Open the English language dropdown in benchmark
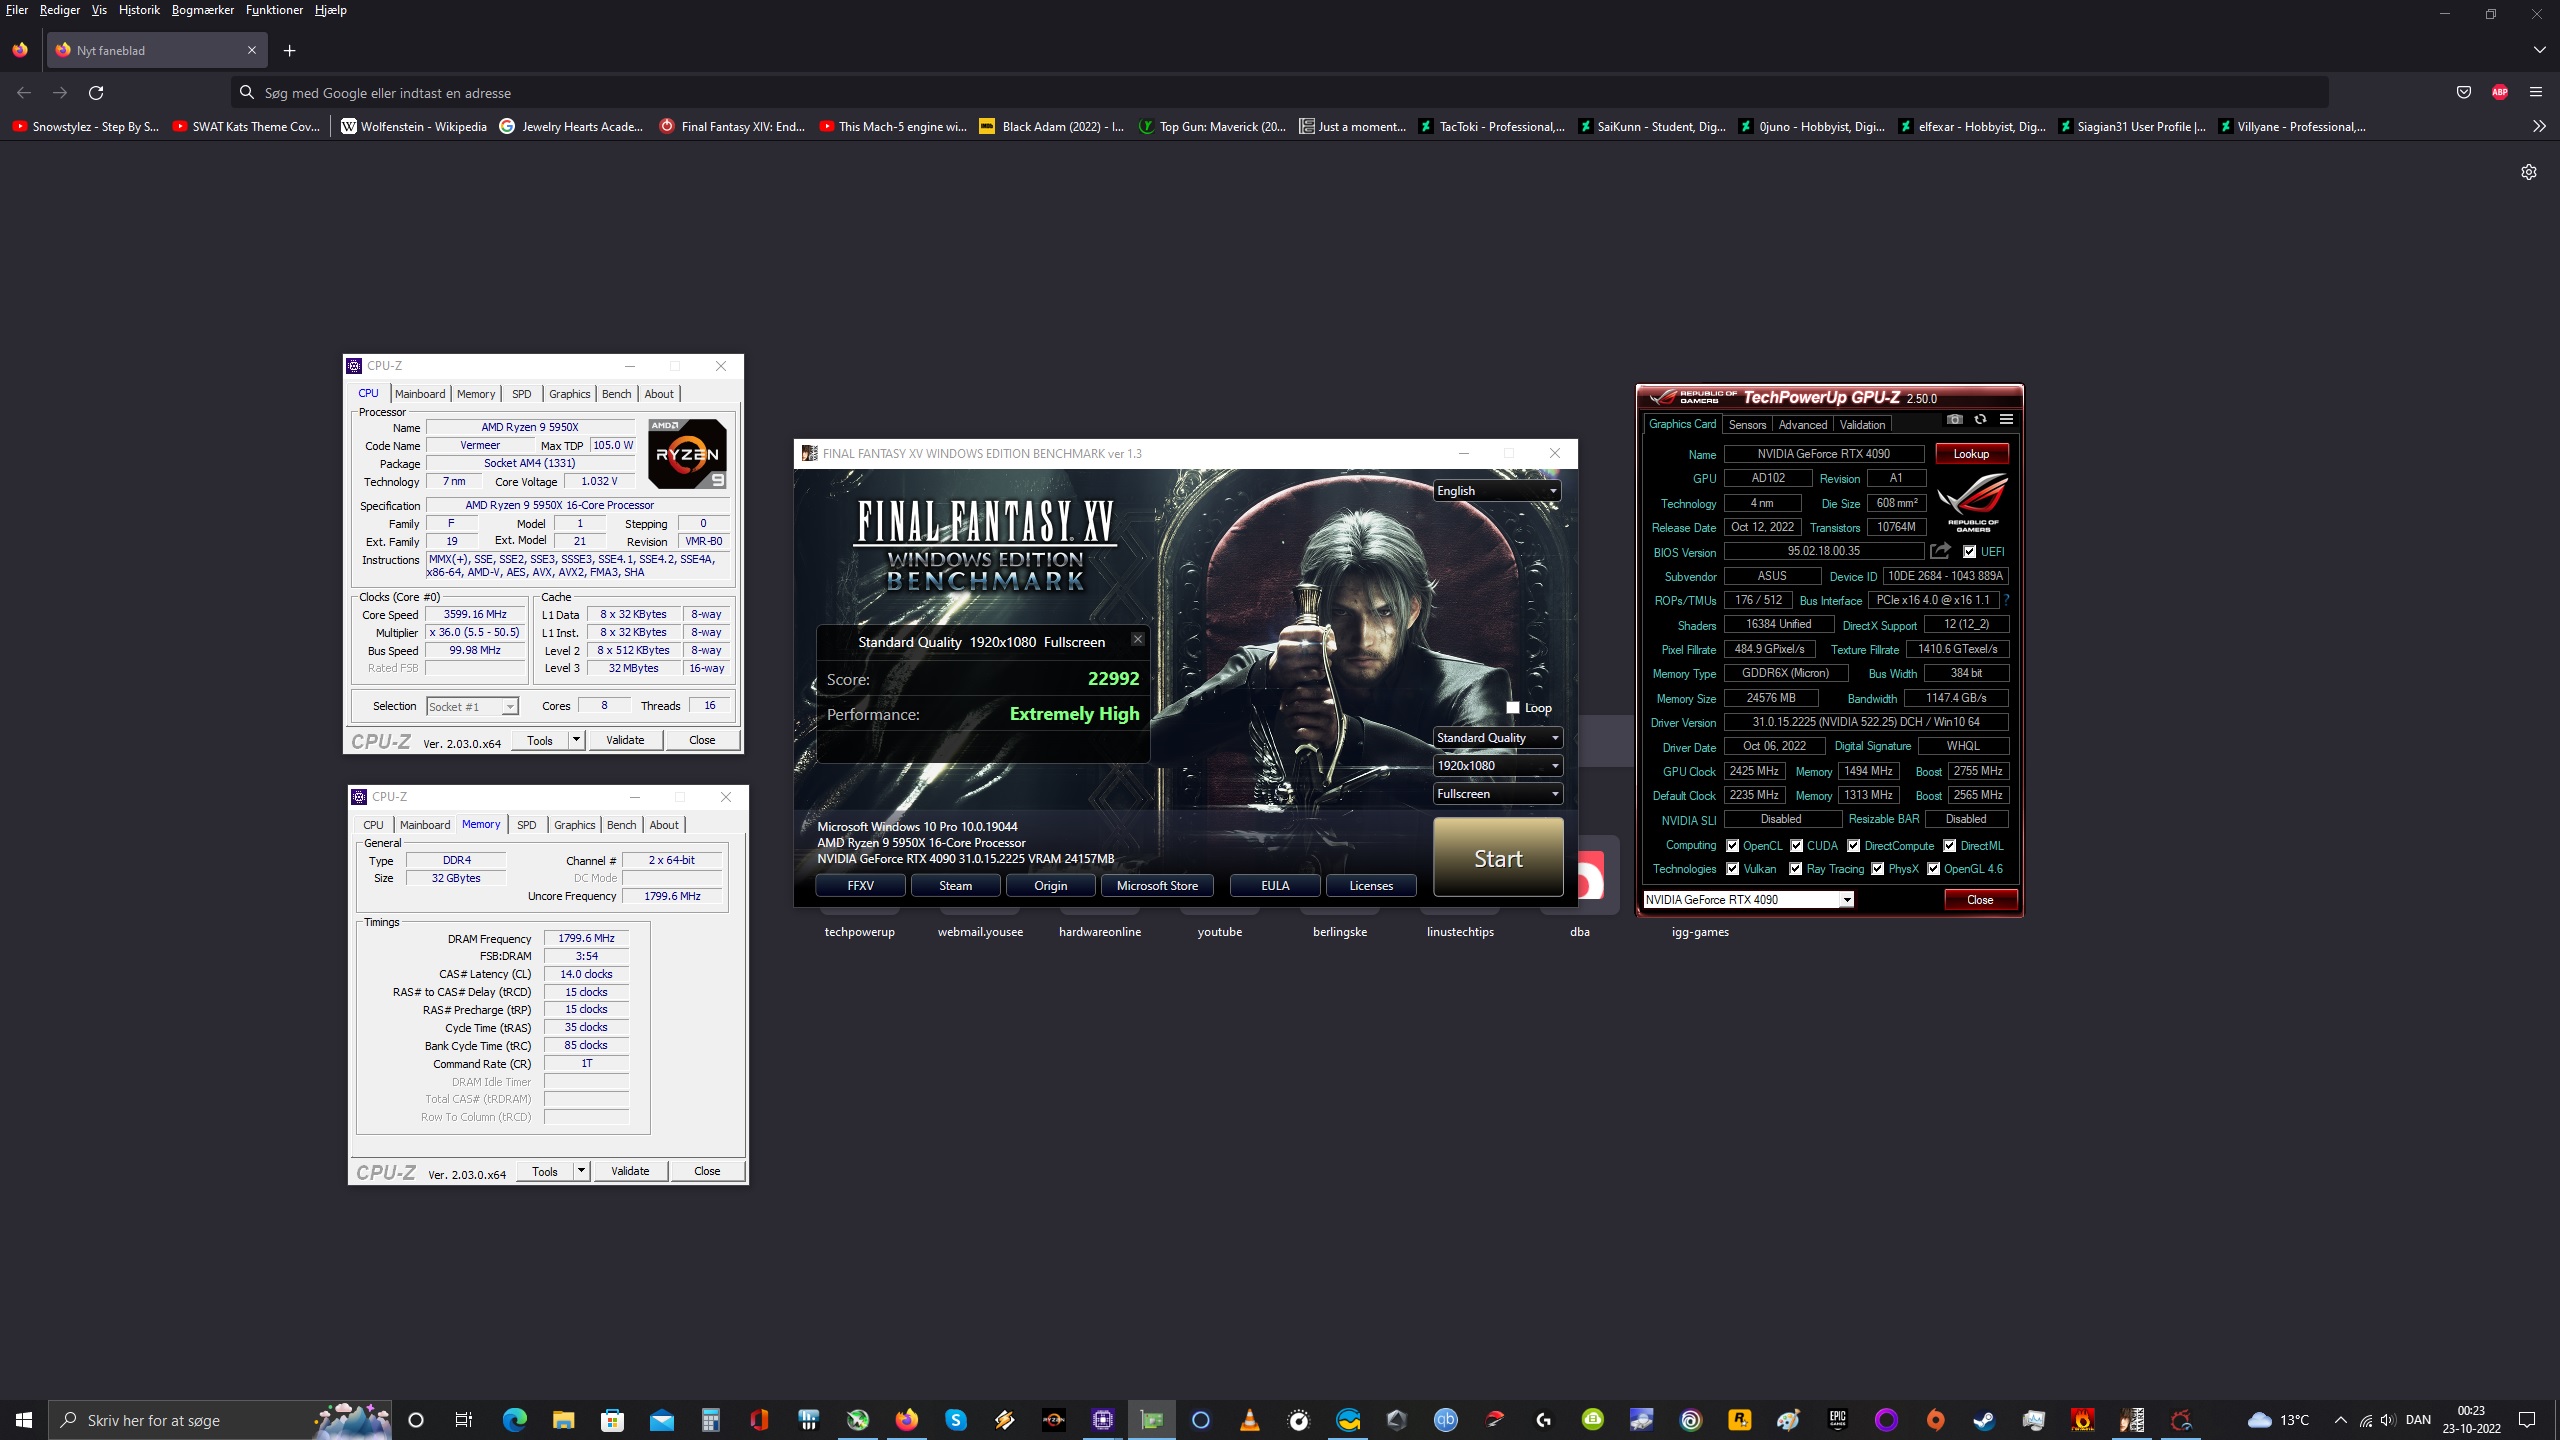This screenshot has height=1440, width=2560. [x=1497, y=490]
